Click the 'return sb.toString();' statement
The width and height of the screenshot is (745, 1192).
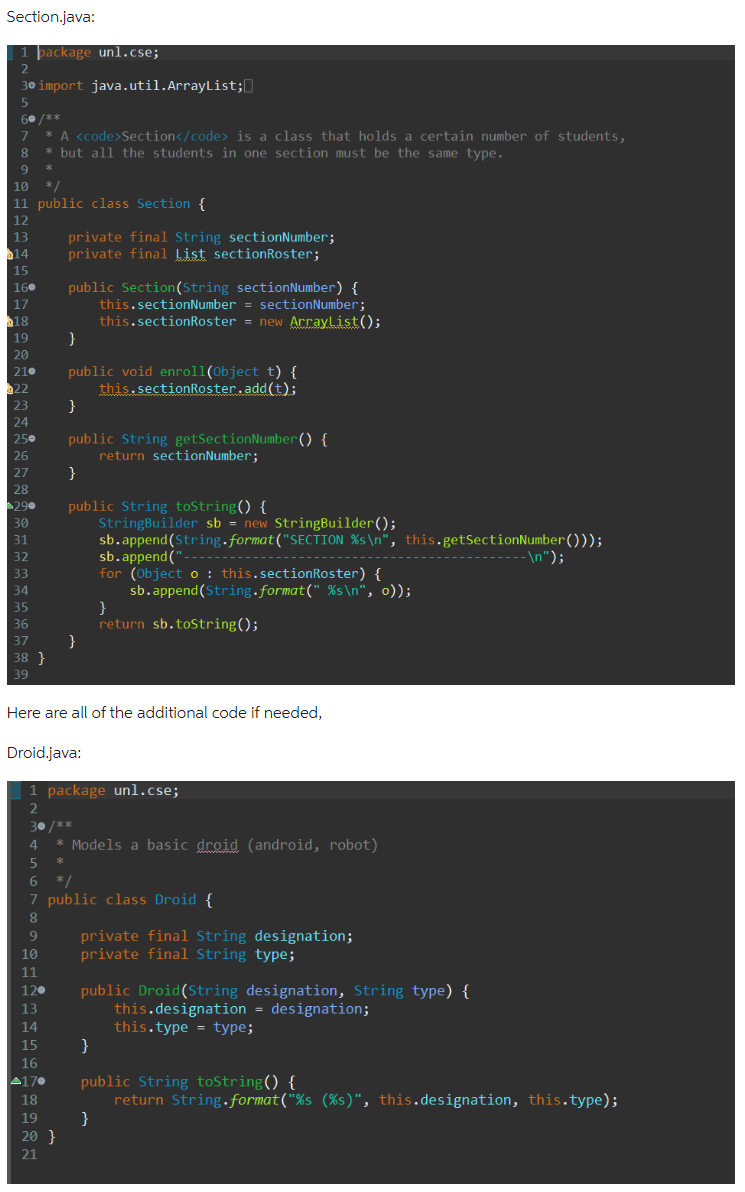tap(179, 624)
